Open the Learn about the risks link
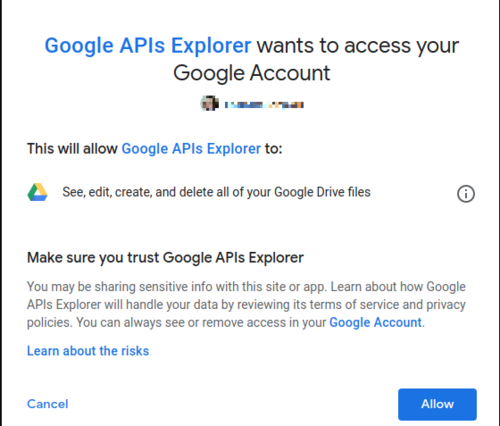The height and width of the screenshot is (426, 500). click(x=88, y=351)
